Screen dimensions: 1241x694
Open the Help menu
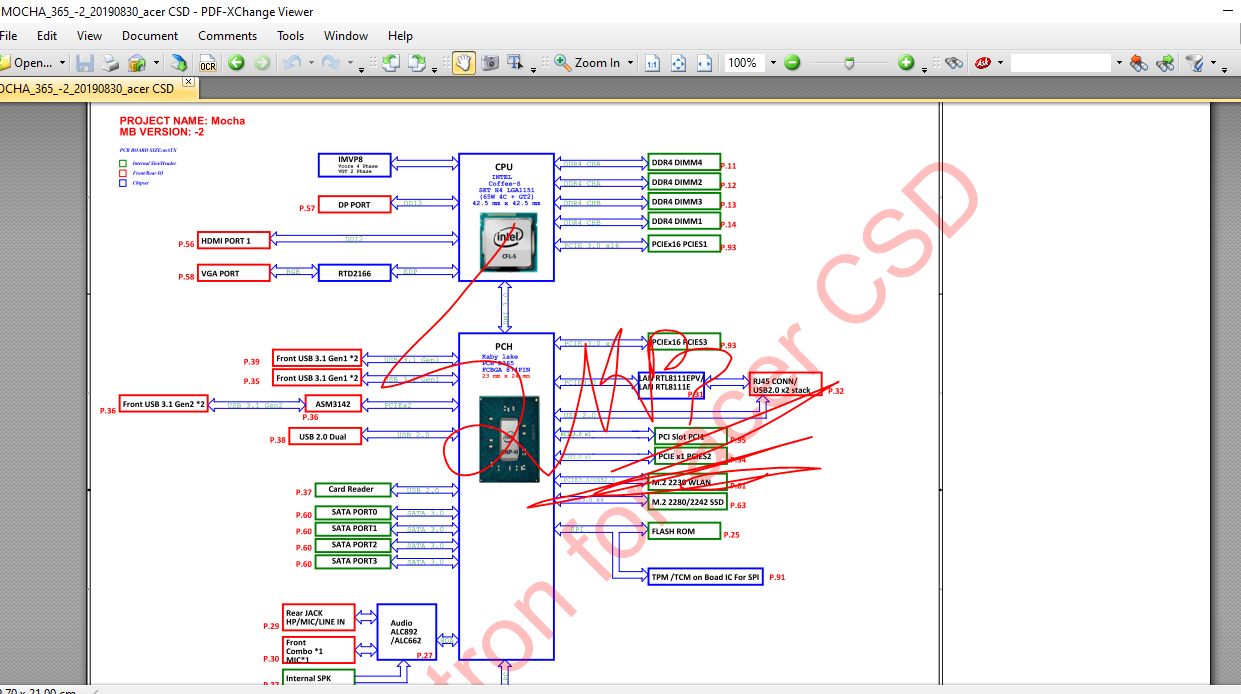pyautogui.click(x=400, y=35)
